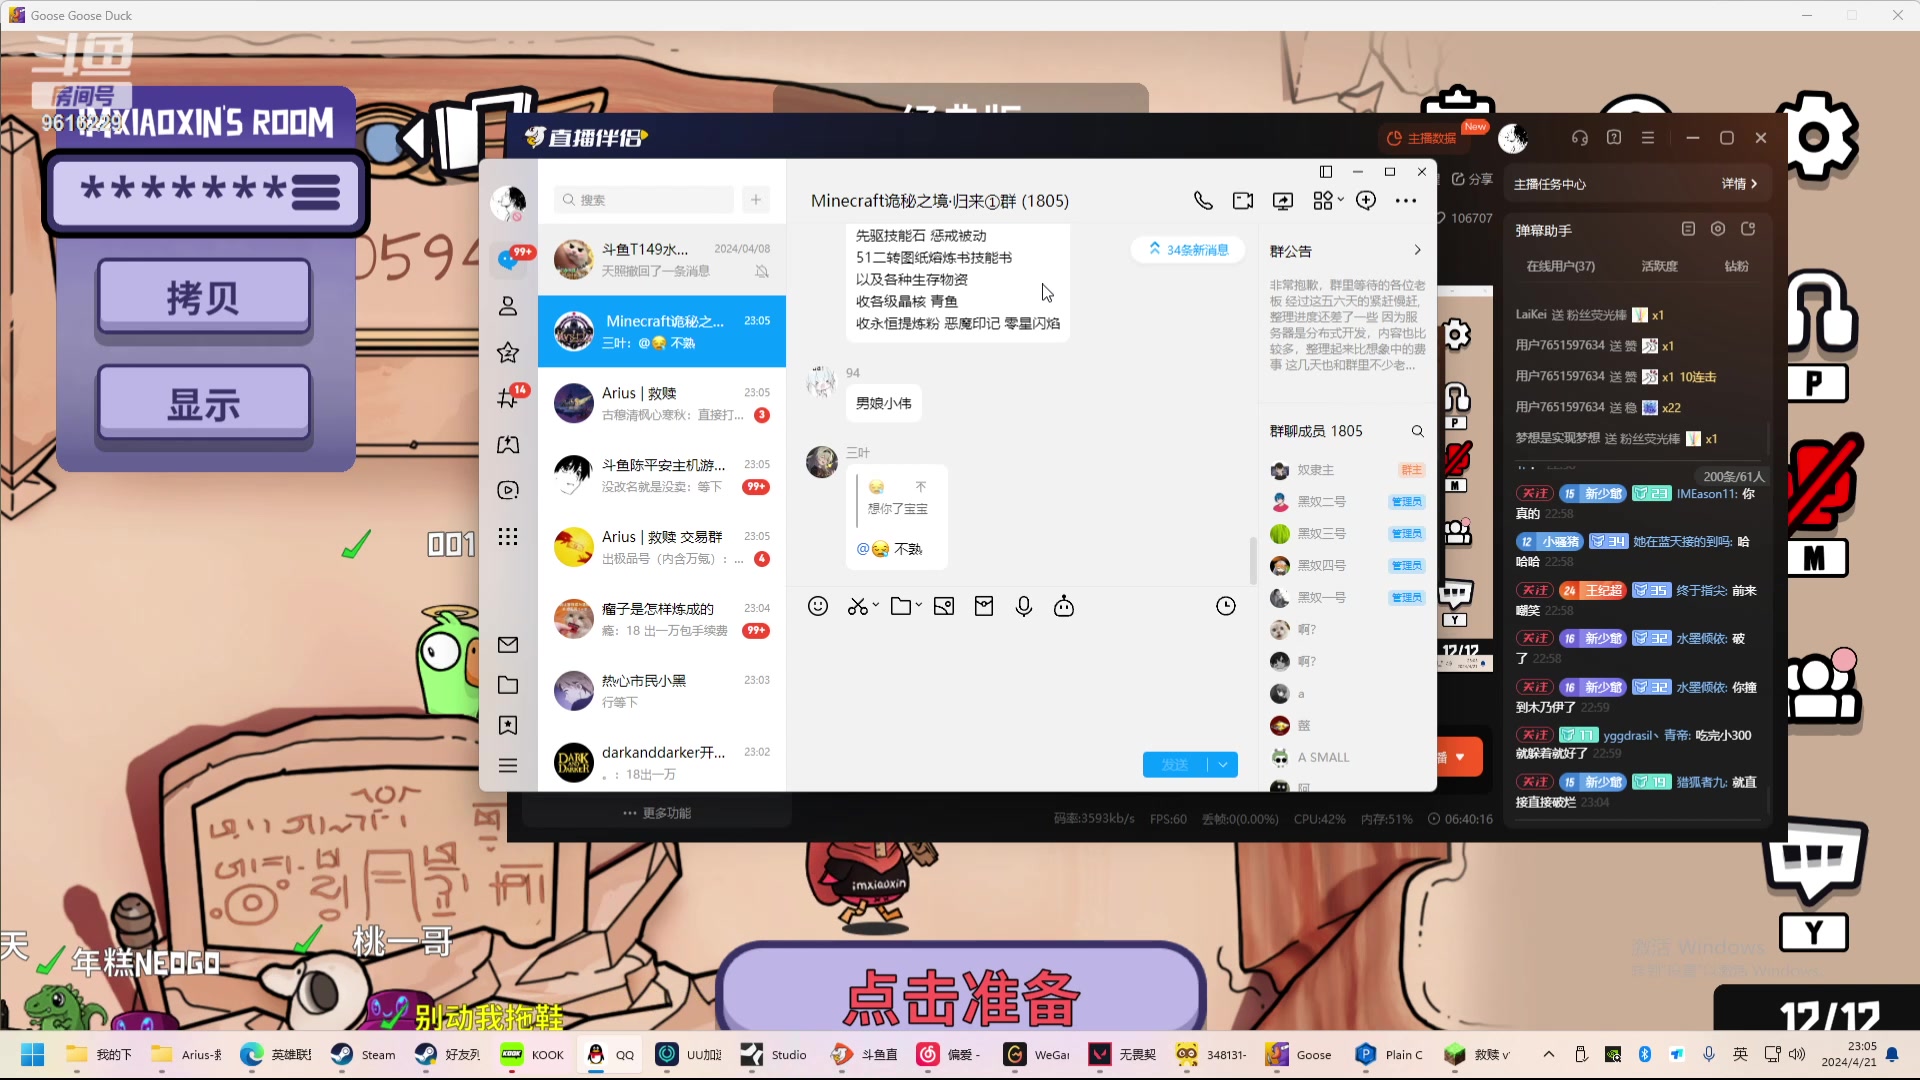Start a voice call in QQ group chat
1920x1080 pixels.
1203,201
